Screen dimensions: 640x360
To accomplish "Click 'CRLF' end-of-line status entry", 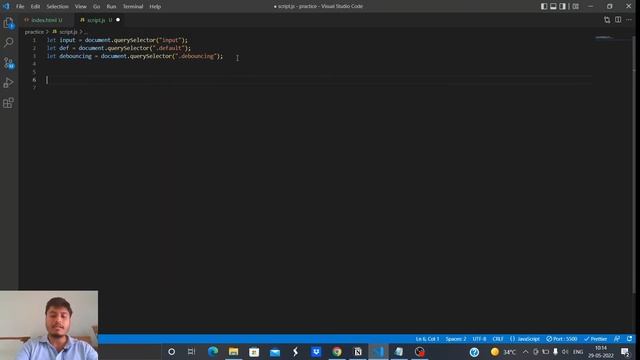I will click(x=498, y=339).
